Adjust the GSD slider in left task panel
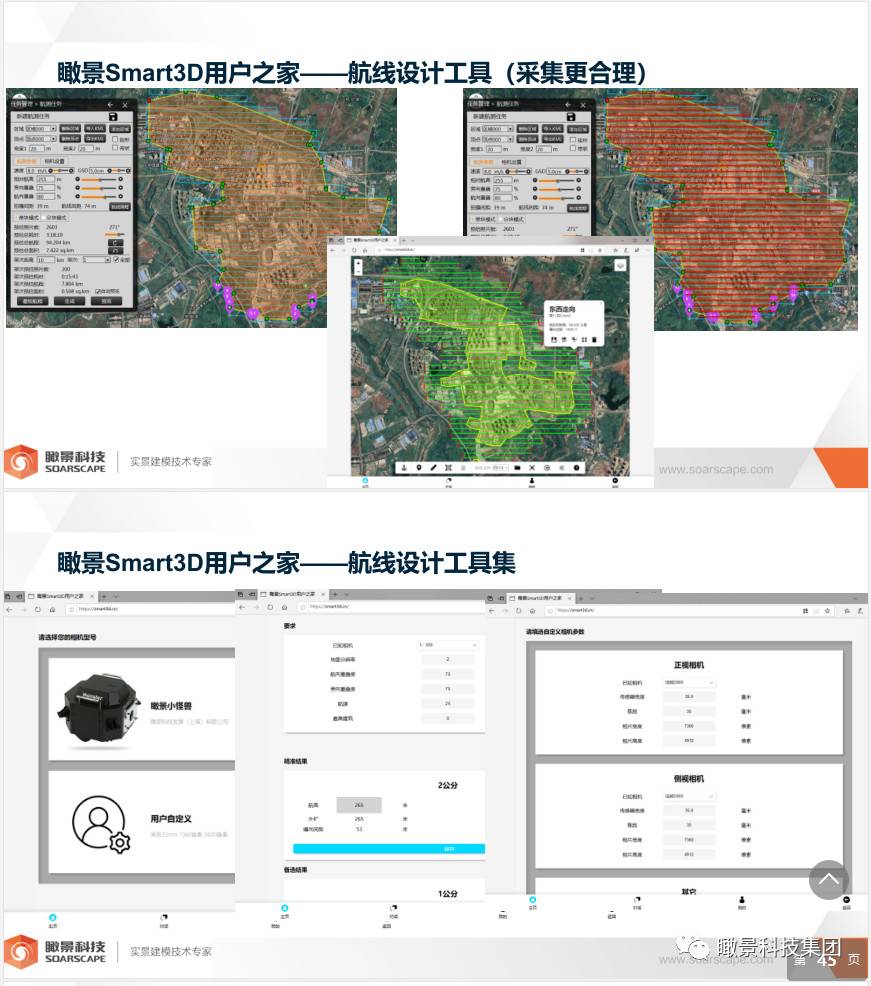 point(119,170)
